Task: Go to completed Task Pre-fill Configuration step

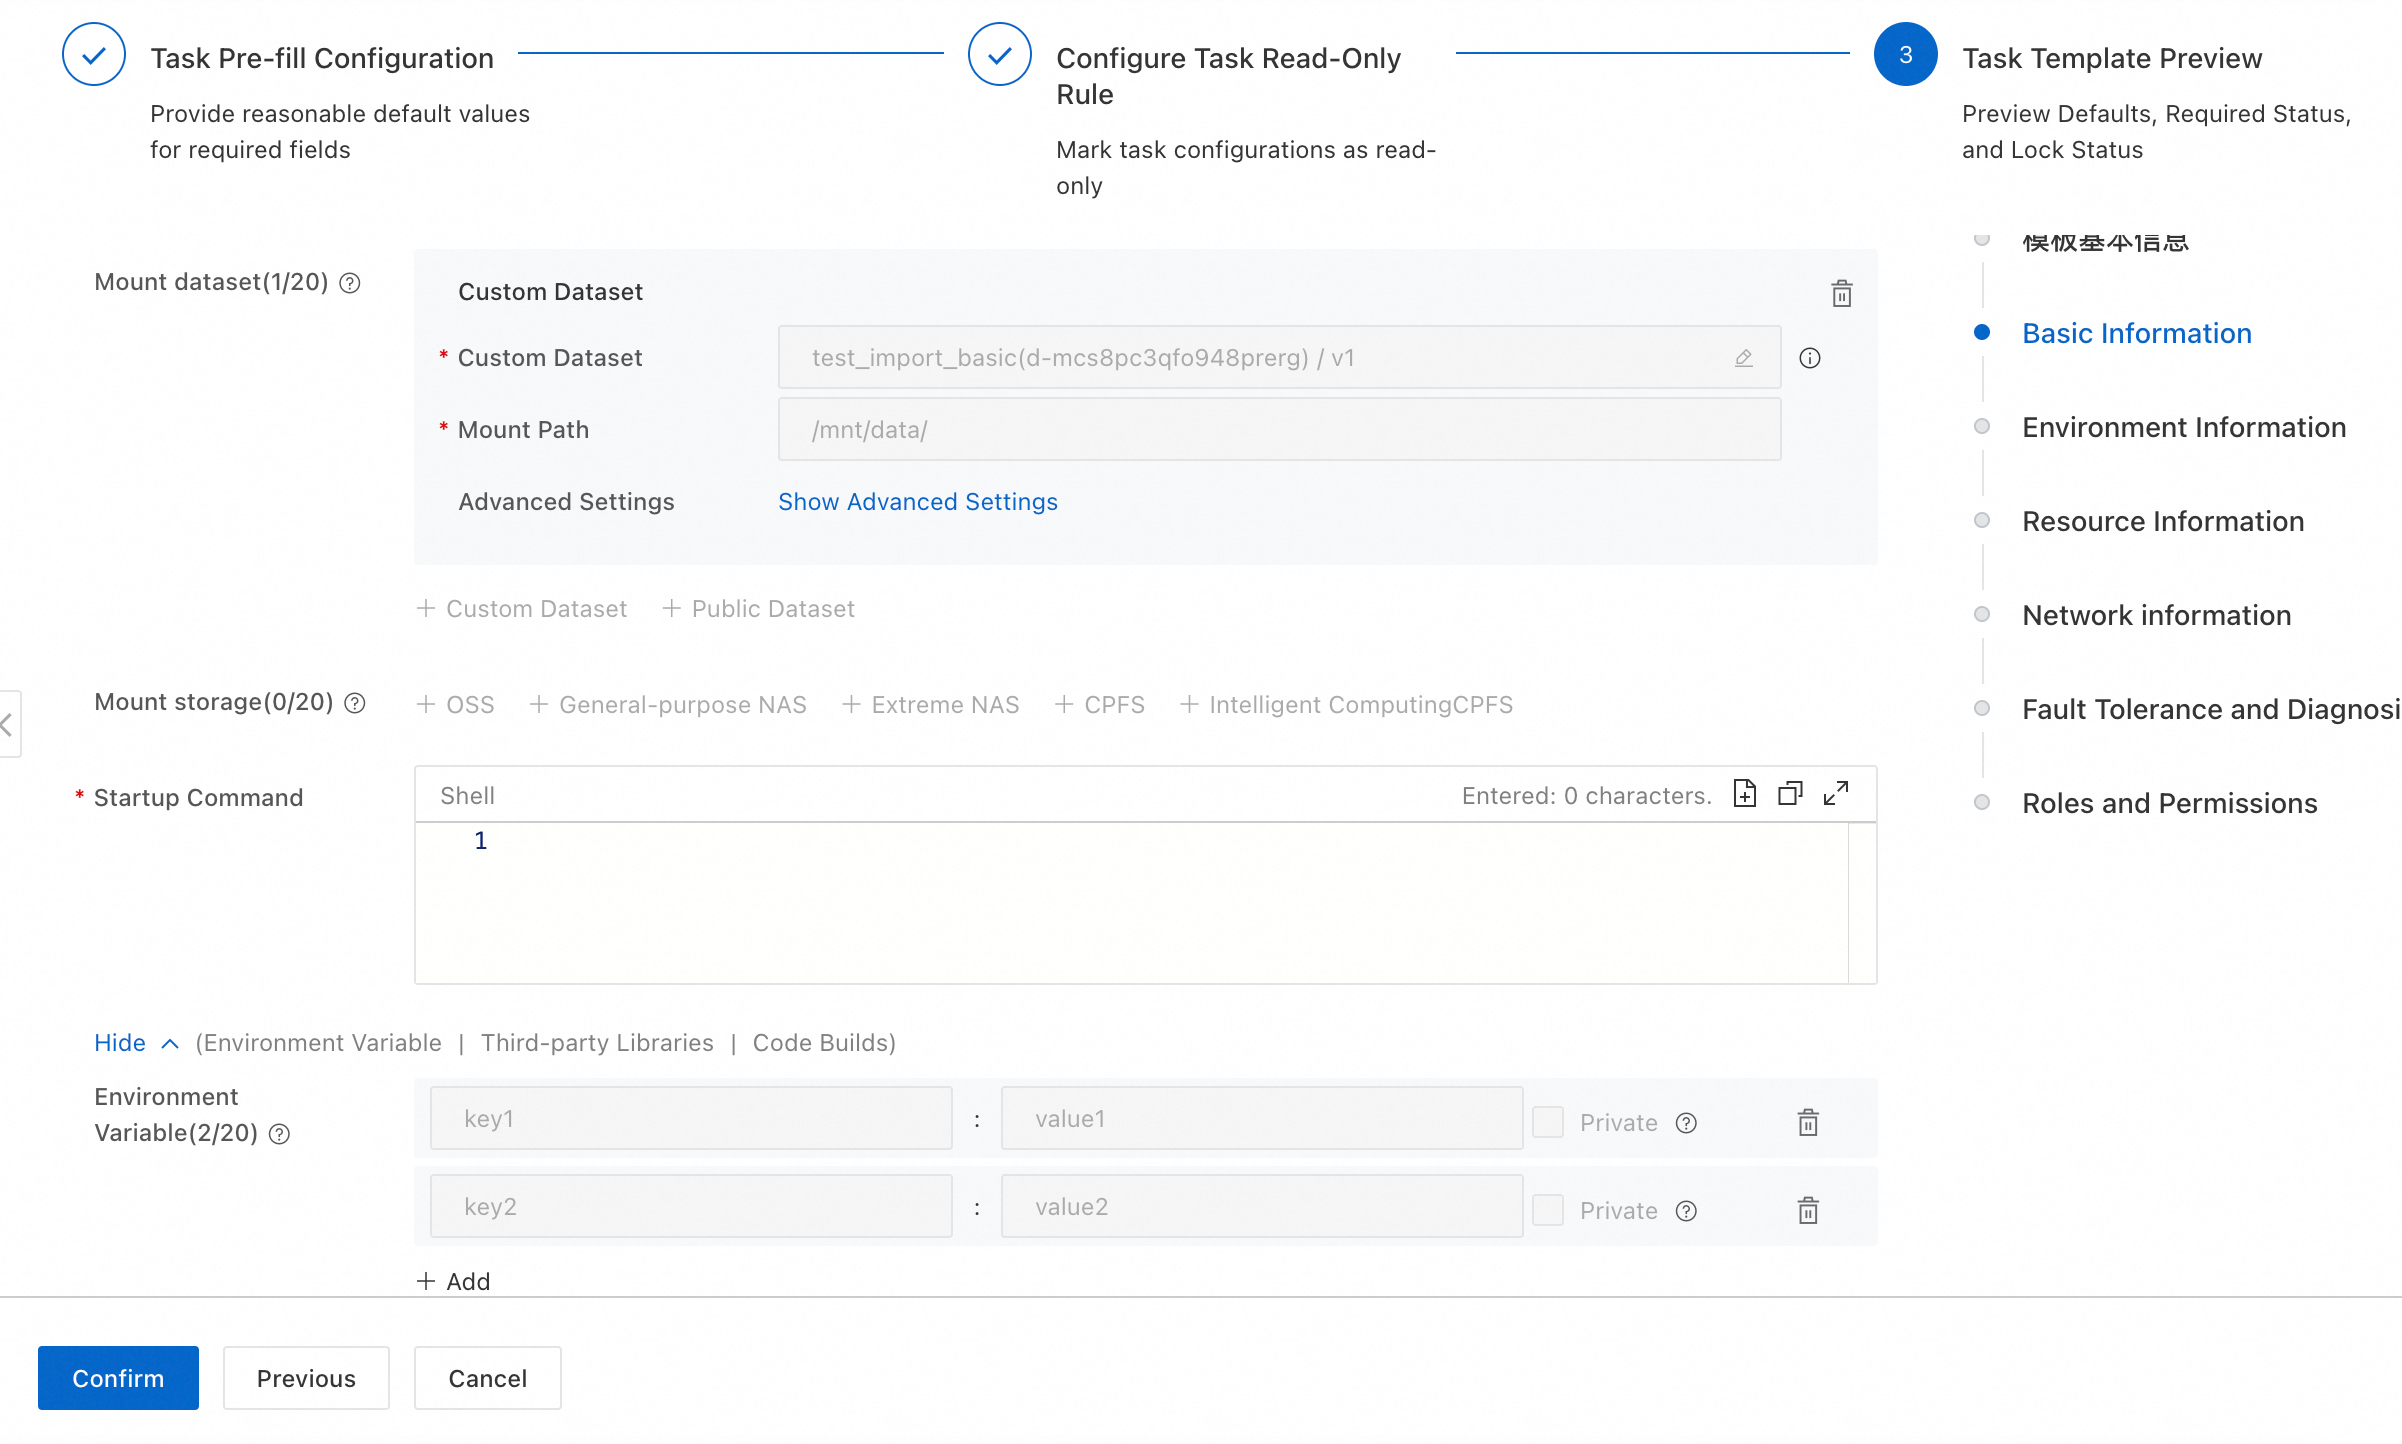Action: 94,55
